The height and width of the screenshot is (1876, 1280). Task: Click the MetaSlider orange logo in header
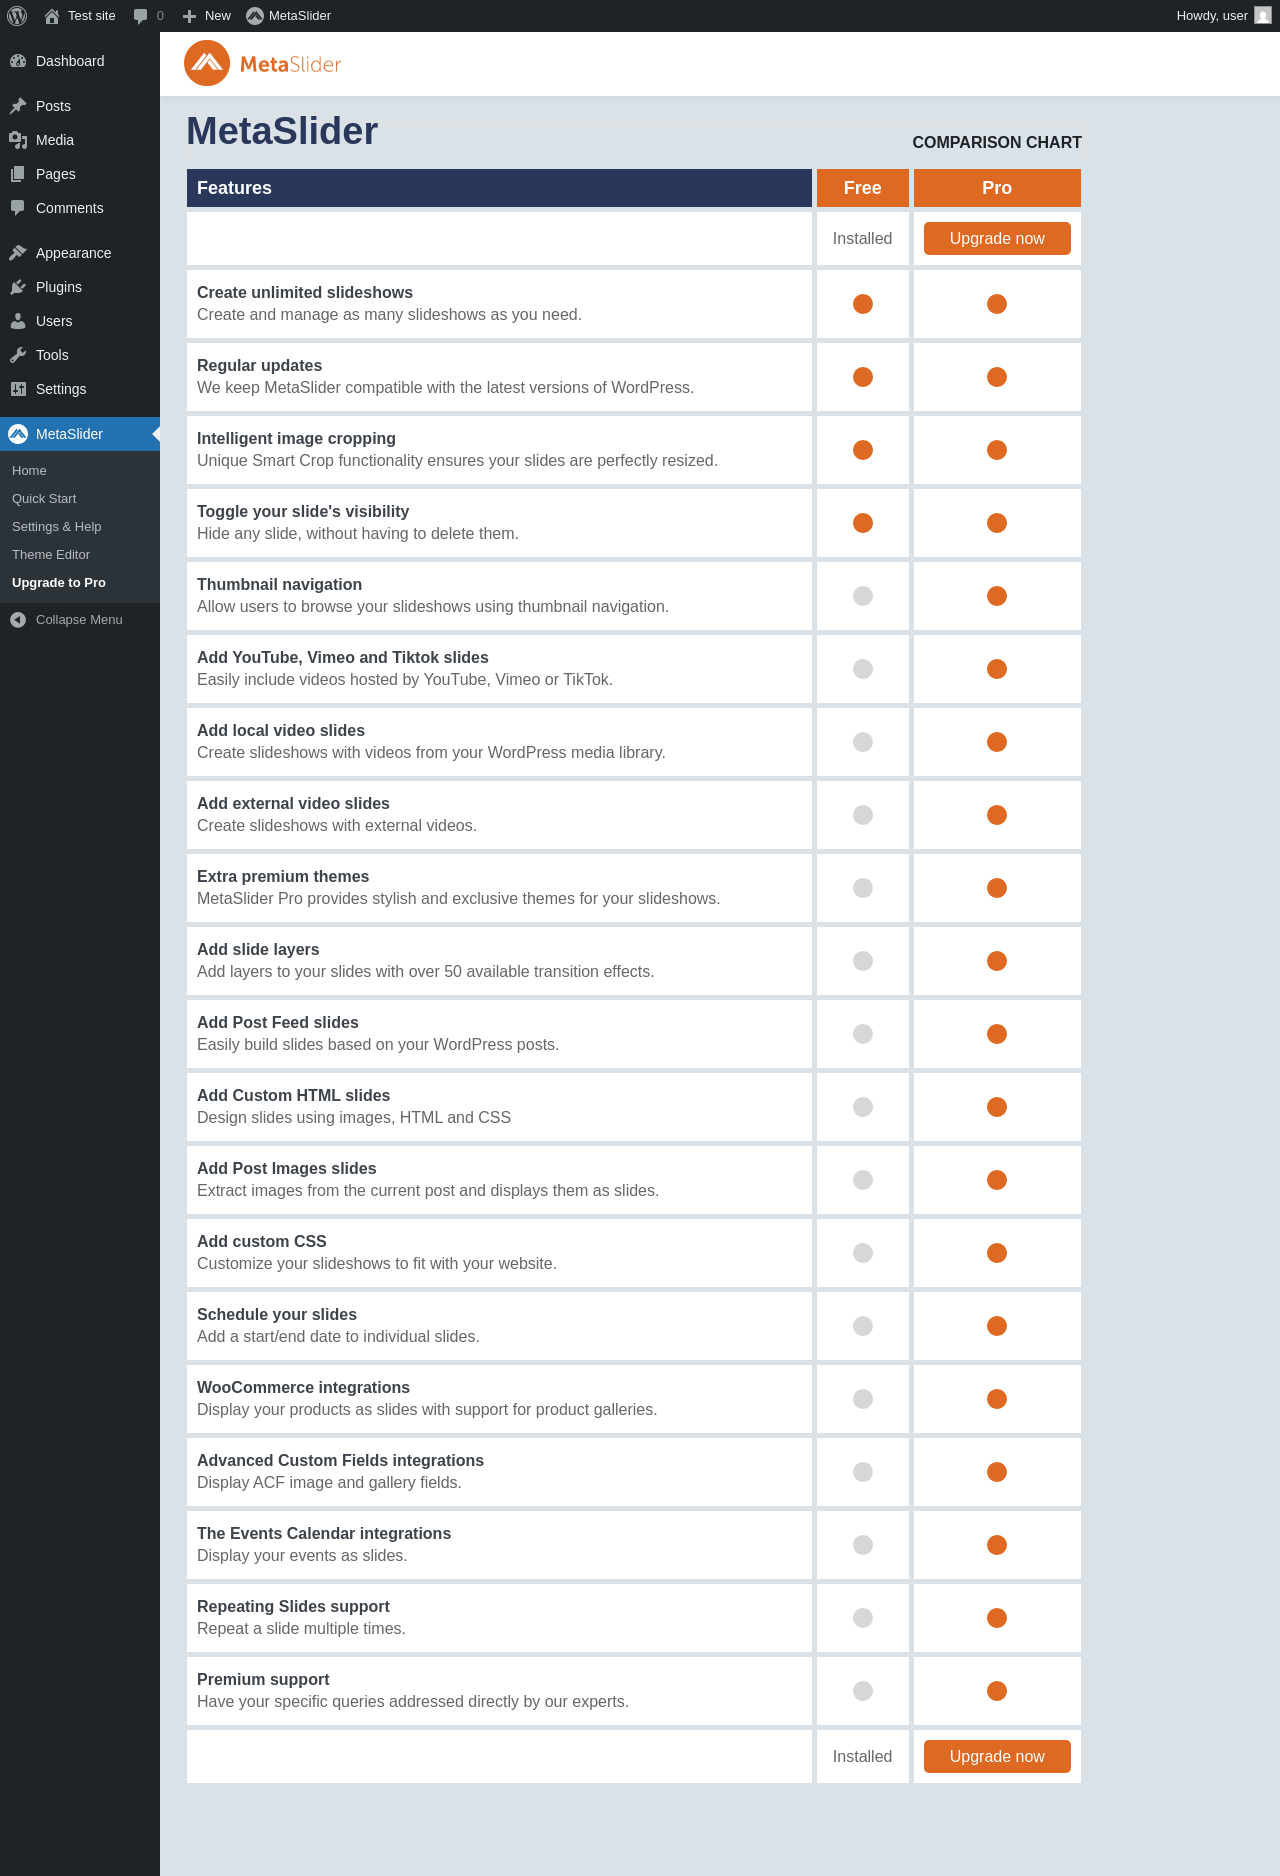point(207,64)
